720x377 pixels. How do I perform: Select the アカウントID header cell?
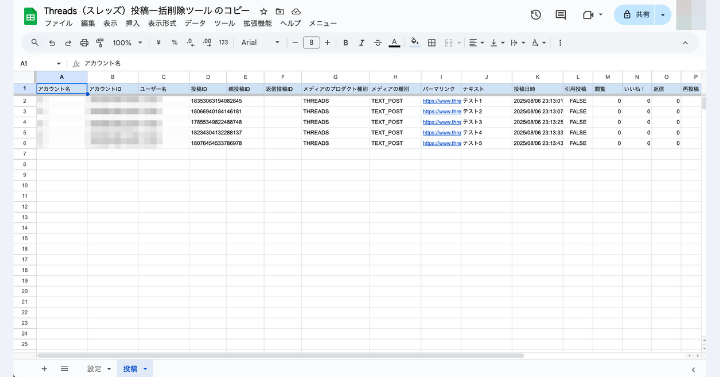pos(112,89)
